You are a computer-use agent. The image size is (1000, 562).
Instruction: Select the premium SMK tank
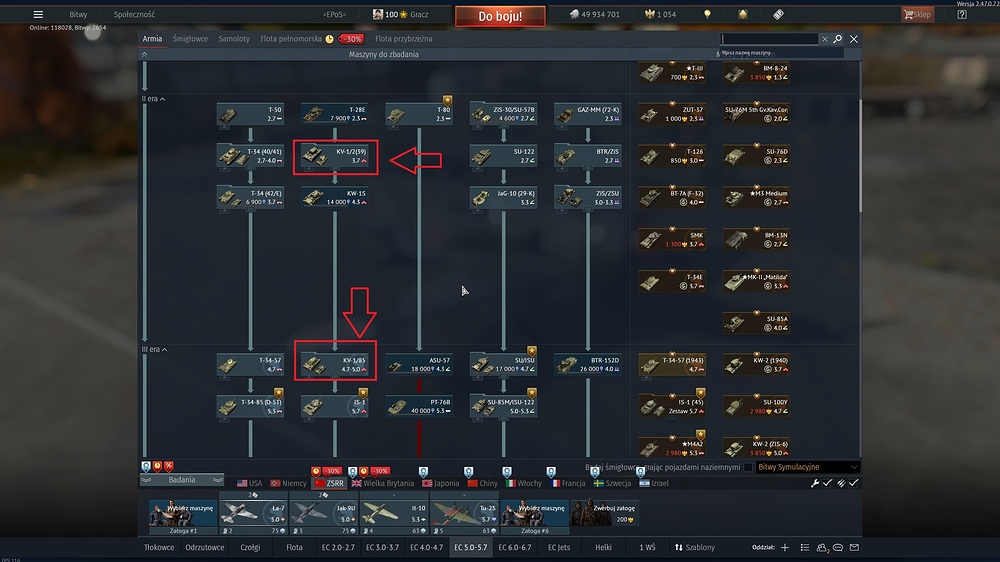click(x=672, y=239)
